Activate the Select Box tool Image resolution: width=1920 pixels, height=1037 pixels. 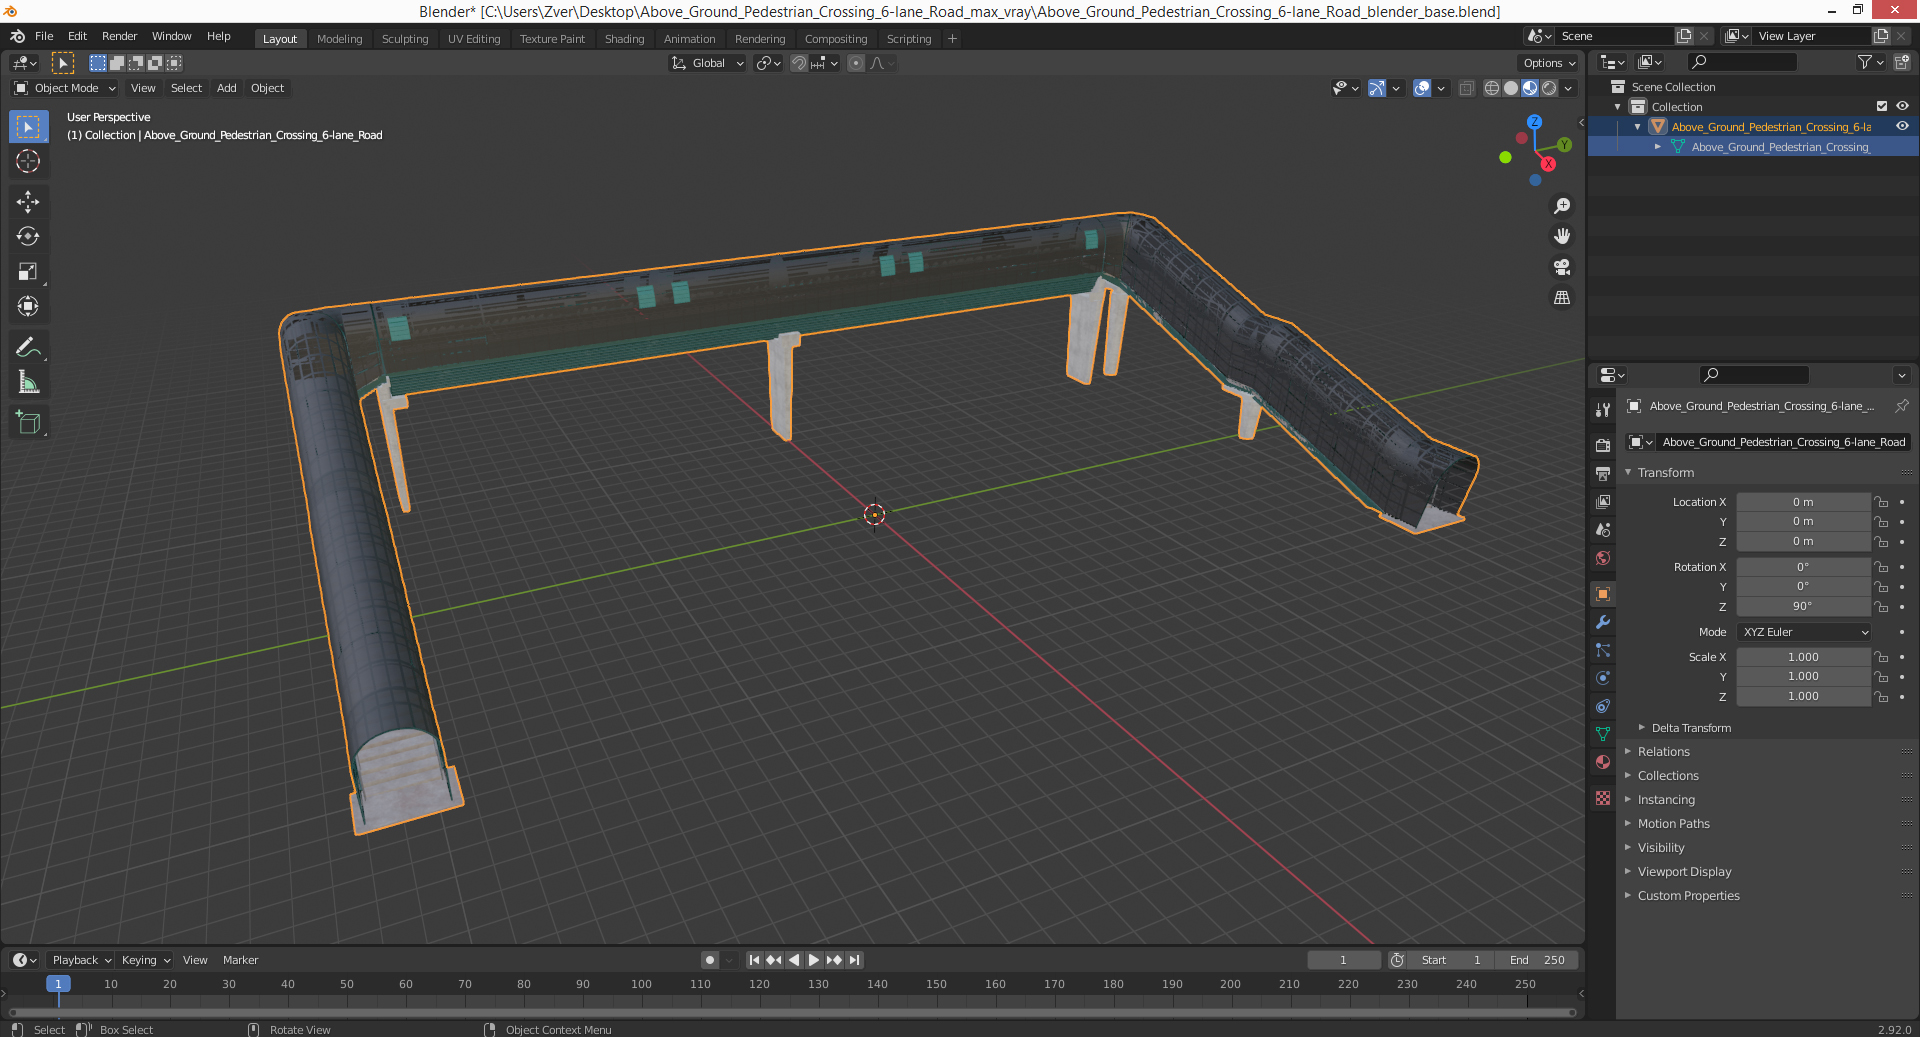coord(28,126)
